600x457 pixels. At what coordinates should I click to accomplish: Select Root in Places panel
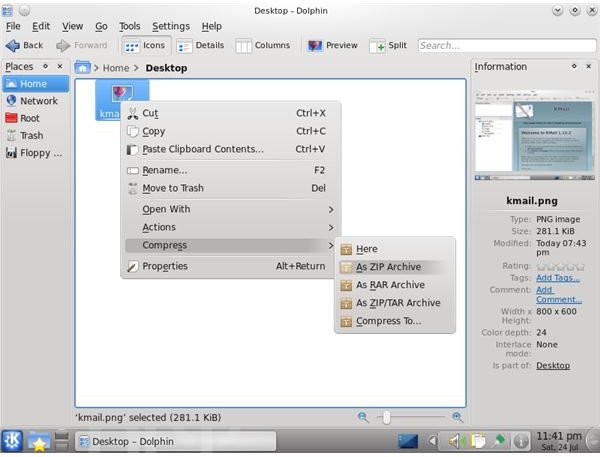pyautogui.click(x=36, y=118)
